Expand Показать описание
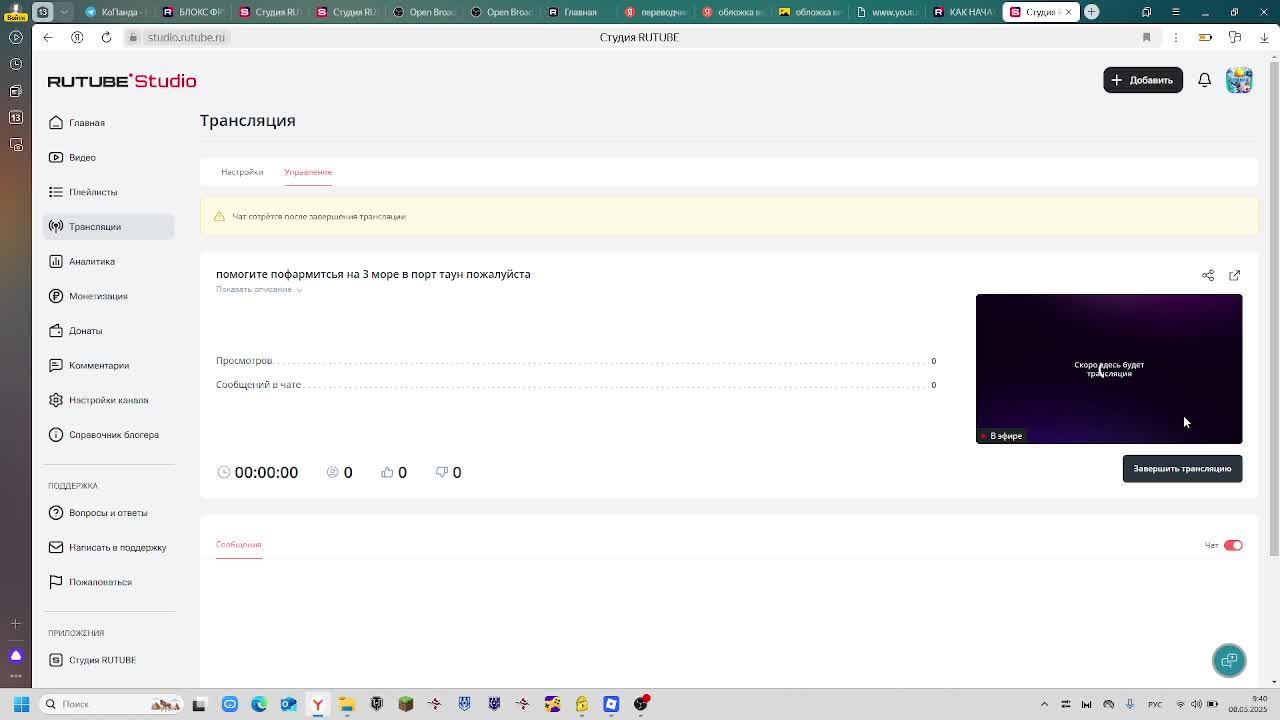1280x720 pixels. [258, 289]
